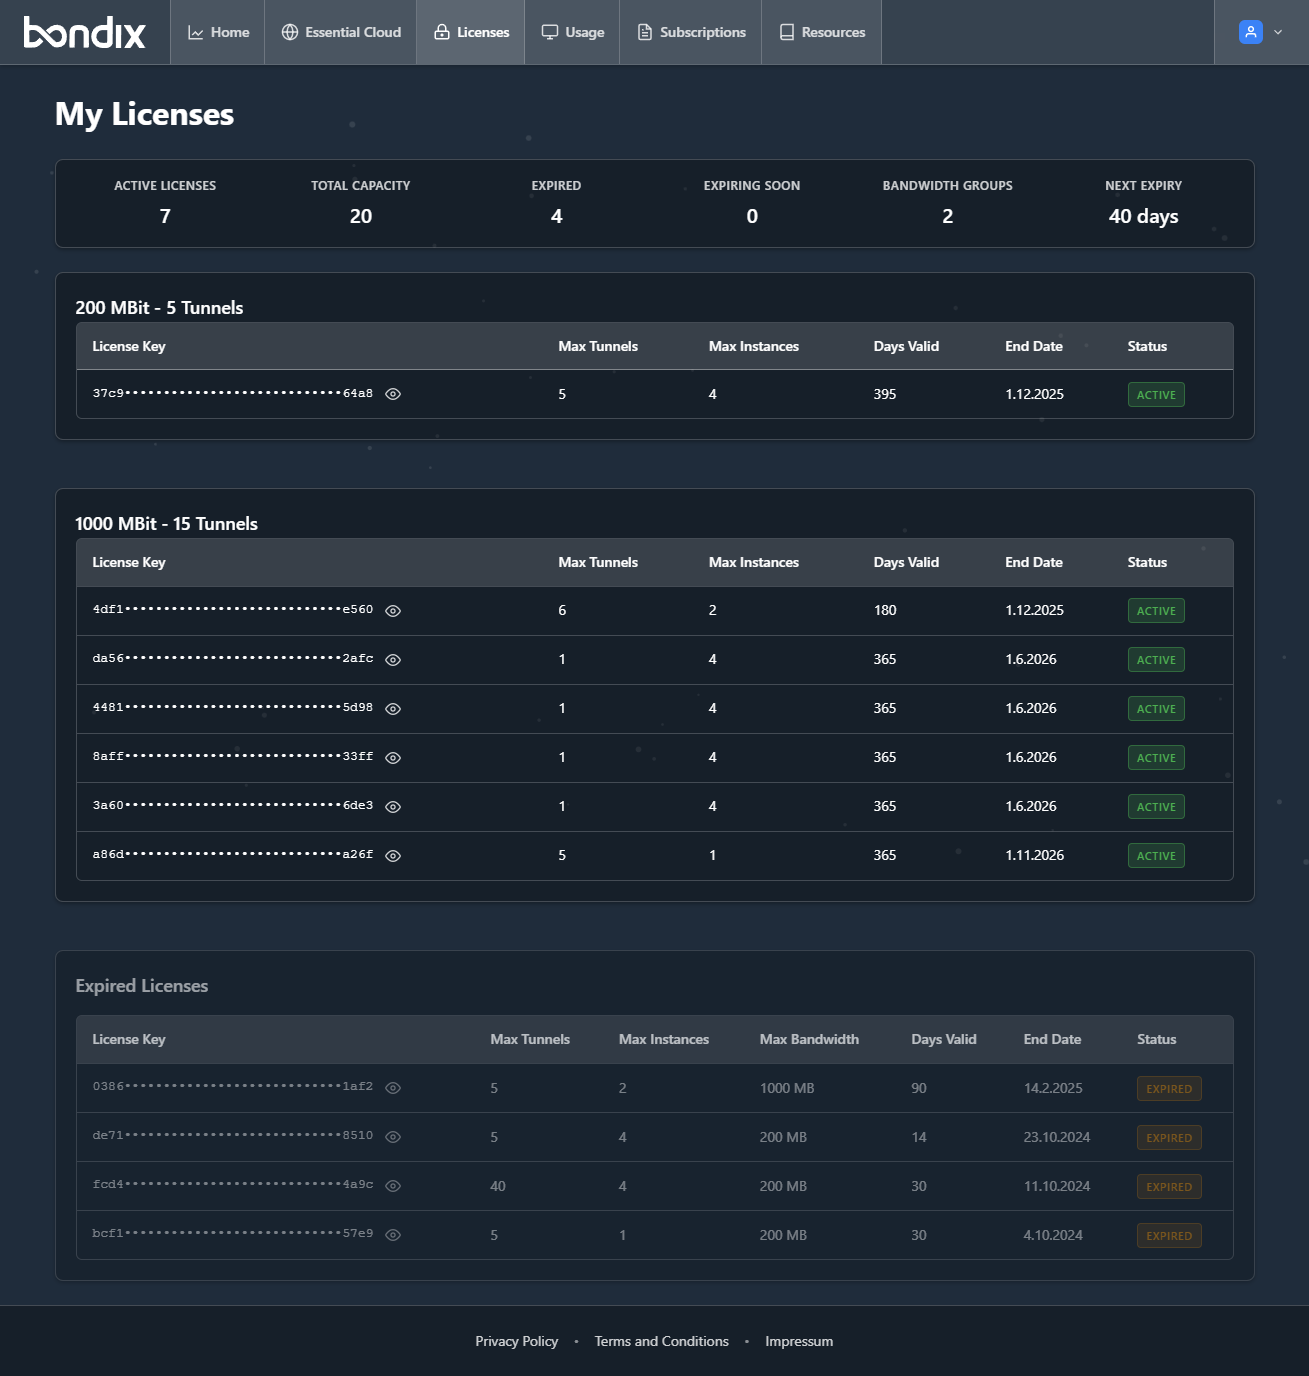Reveal expired key 0386…1af2
The height and width of the screenshot is (1376, 1309).
pos(393,1088)
